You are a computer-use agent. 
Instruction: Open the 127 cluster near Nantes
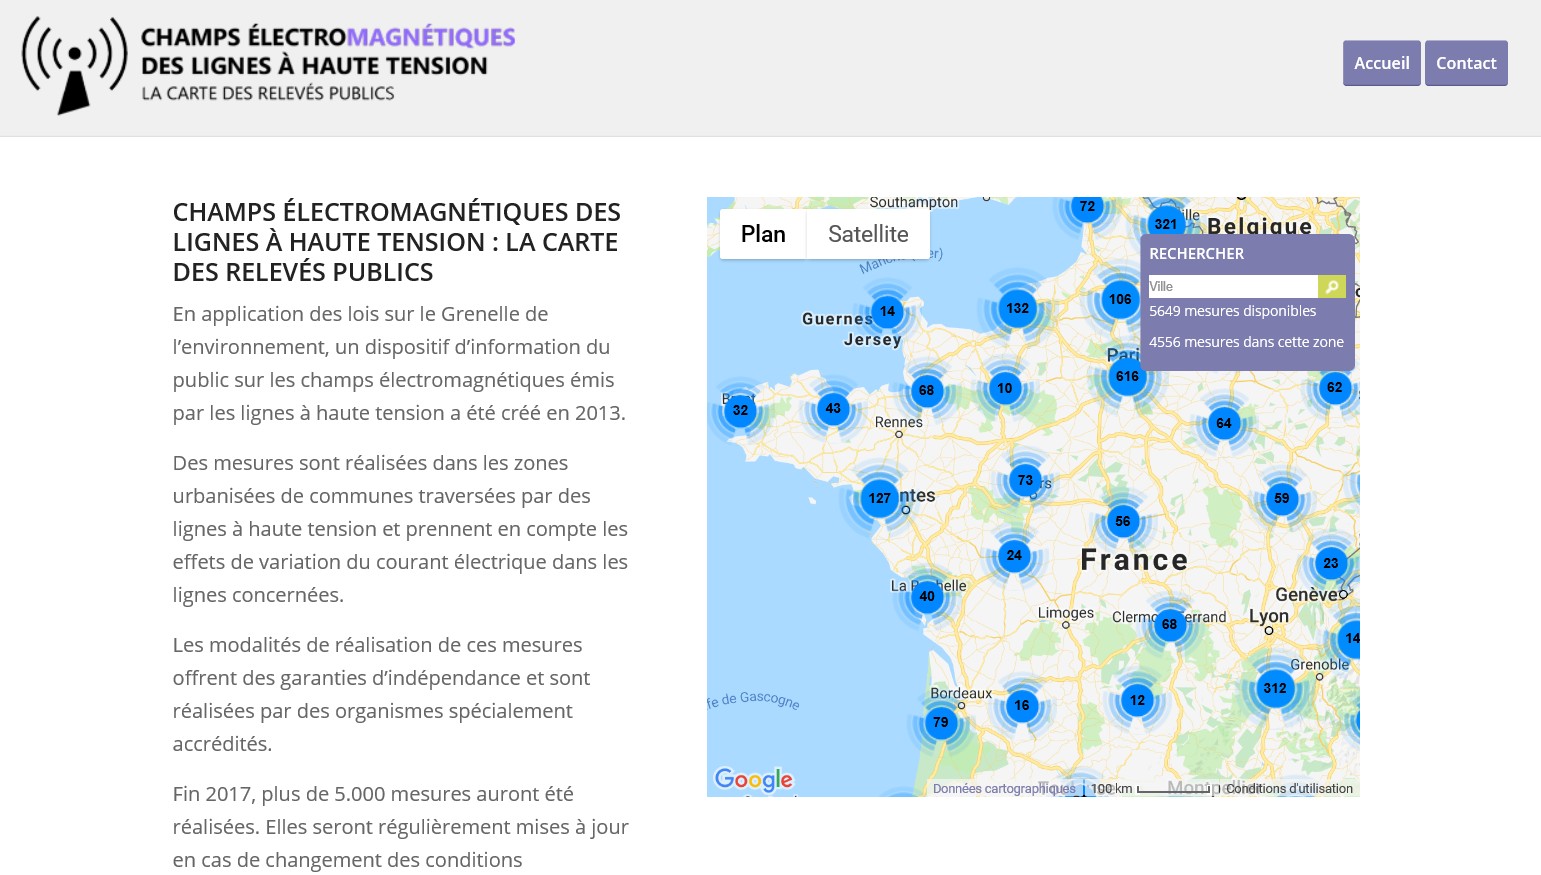(x=879, y=498)
